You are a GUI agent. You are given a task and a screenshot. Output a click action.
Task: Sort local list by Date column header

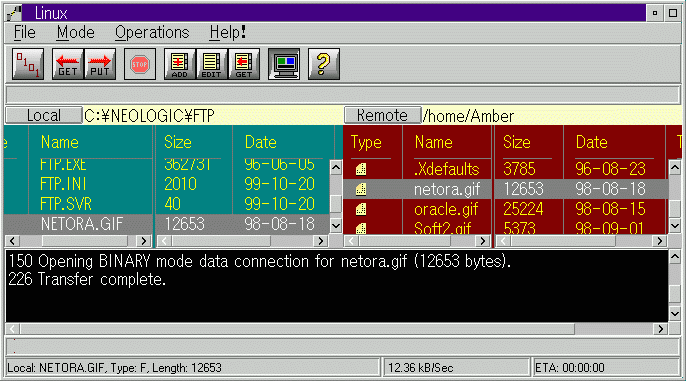261,142
